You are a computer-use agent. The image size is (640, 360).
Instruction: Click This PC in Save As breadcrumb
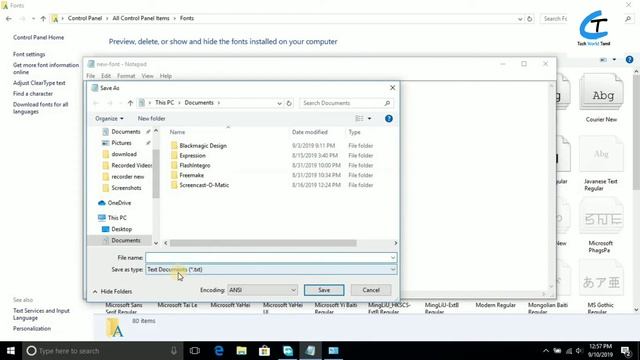(164, 103)
